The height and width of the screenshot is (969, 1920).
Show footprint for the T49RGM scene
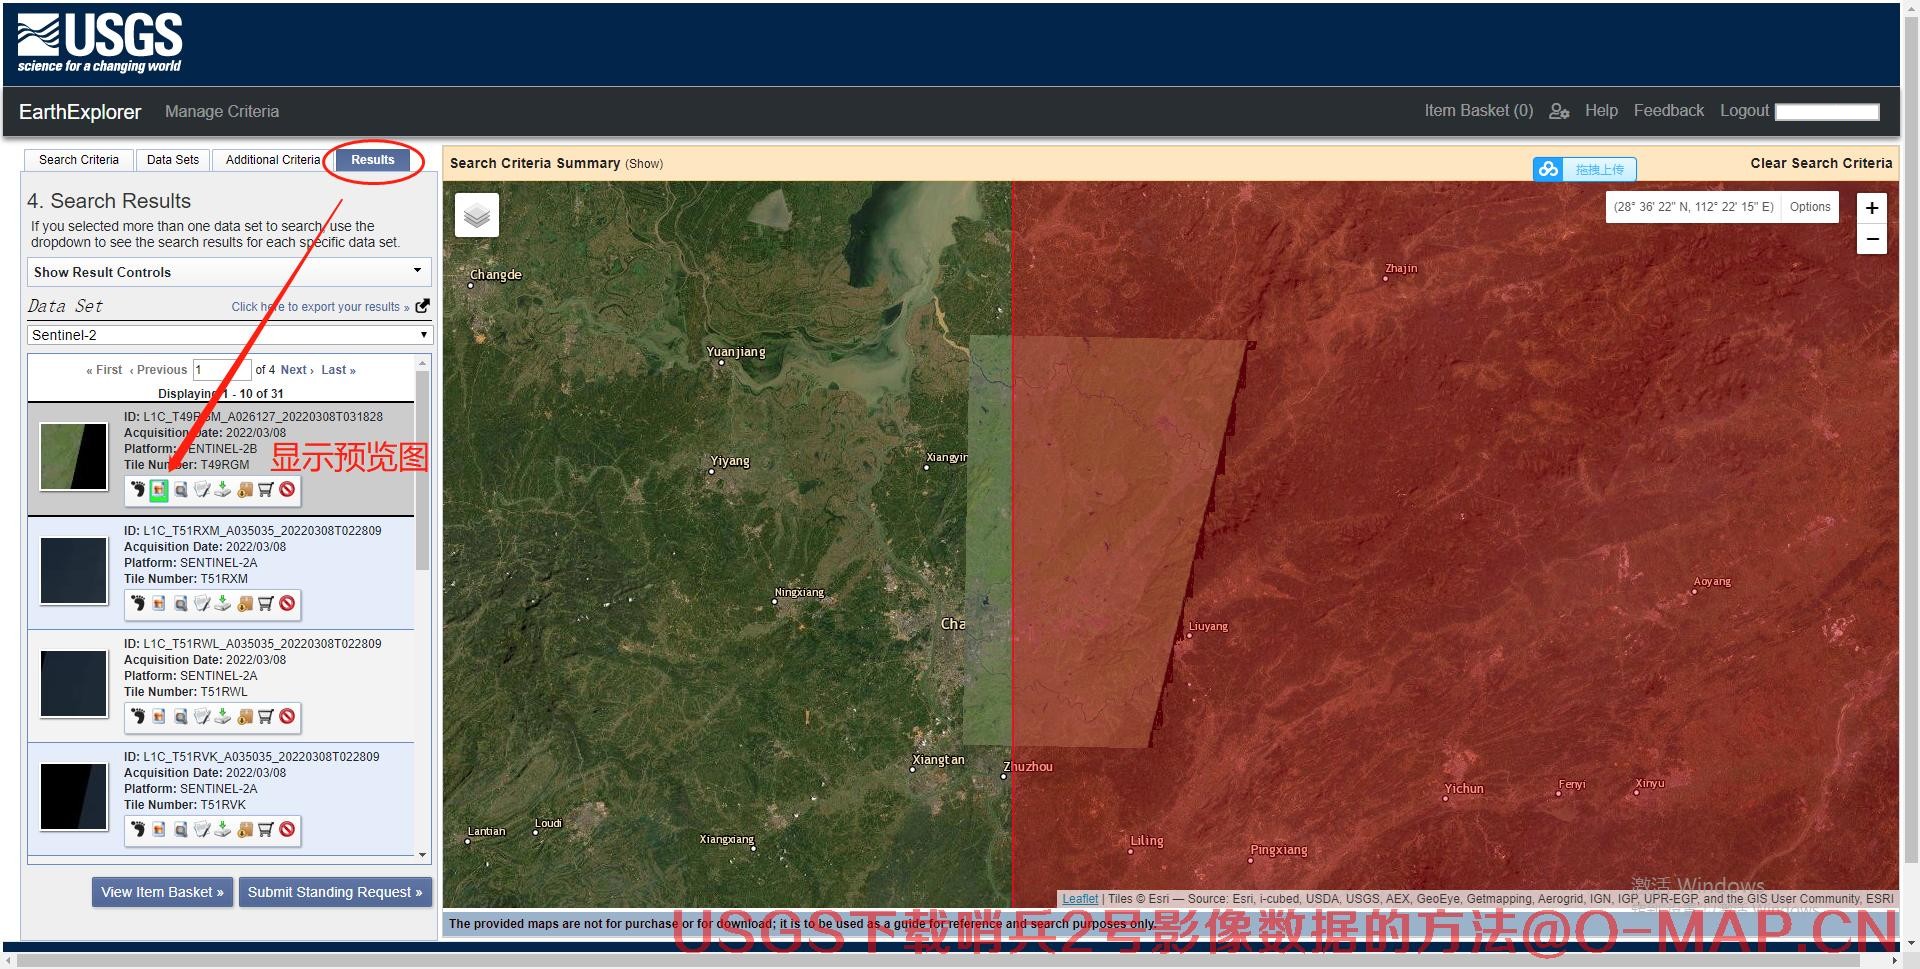(138, 490)
